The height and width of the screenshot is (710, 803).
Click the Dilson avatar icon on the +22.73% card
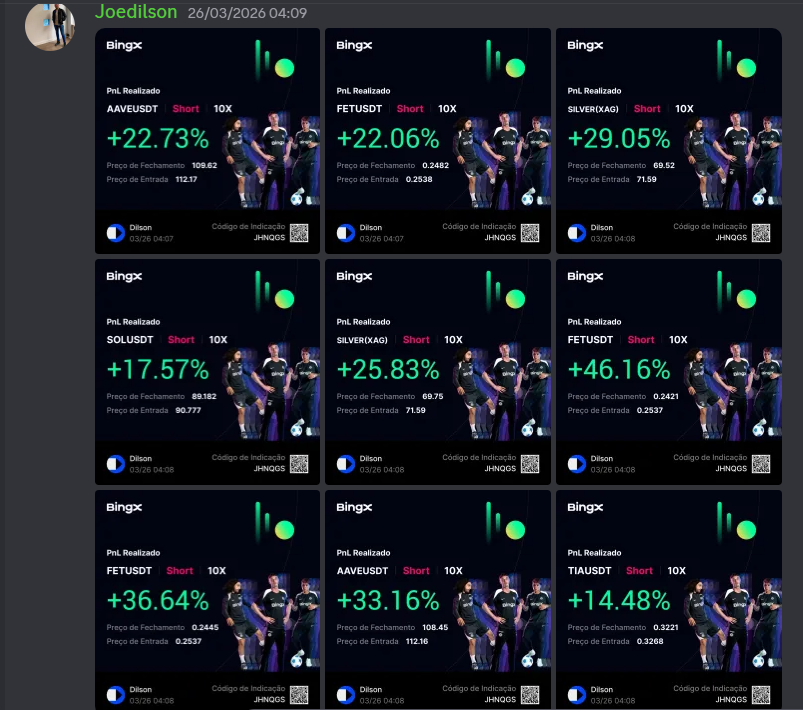tap(116, 233)
